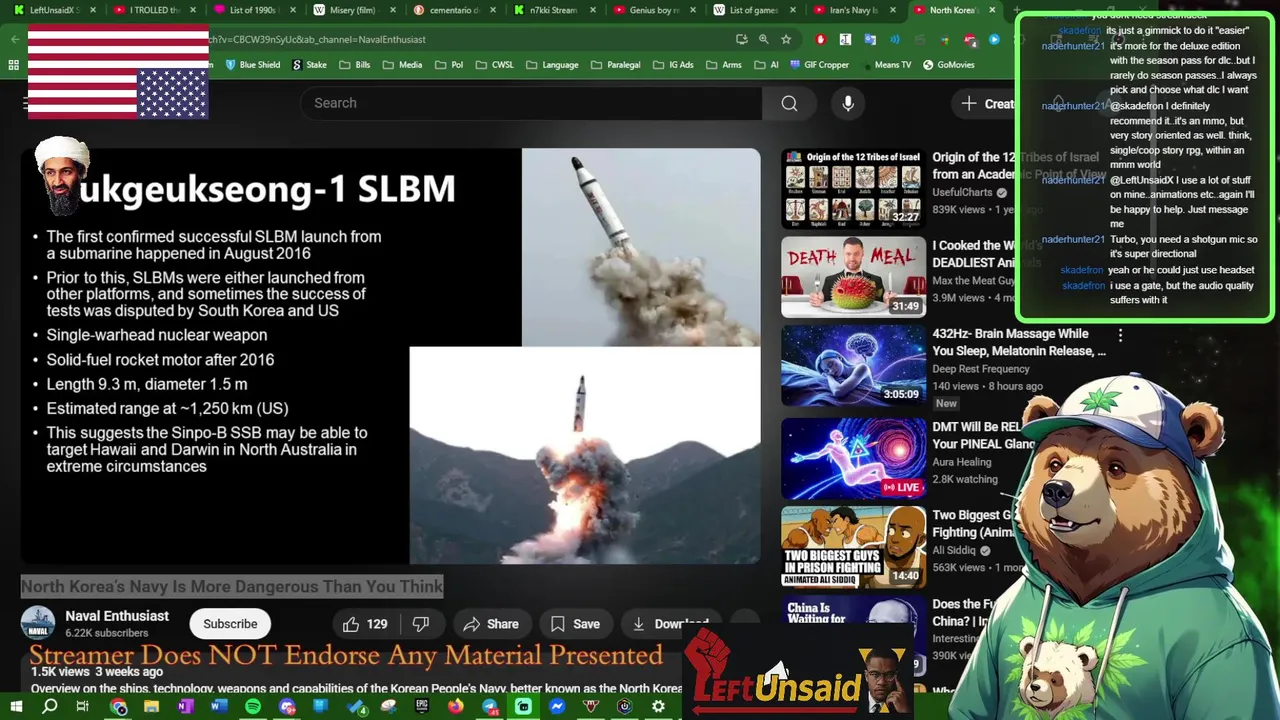
Task: Launch OneNote from taskbar
Action: tap(185, 707)
